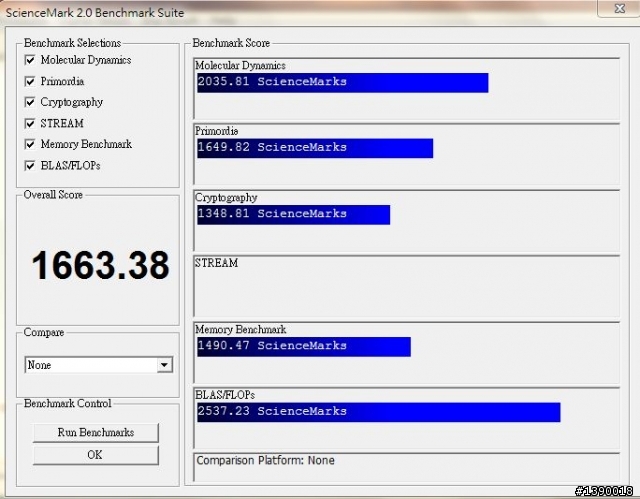This screenshot has height=499, width=640.
Task: Select the Primordia 1649.82 score bar
Action: click(315, 148)
